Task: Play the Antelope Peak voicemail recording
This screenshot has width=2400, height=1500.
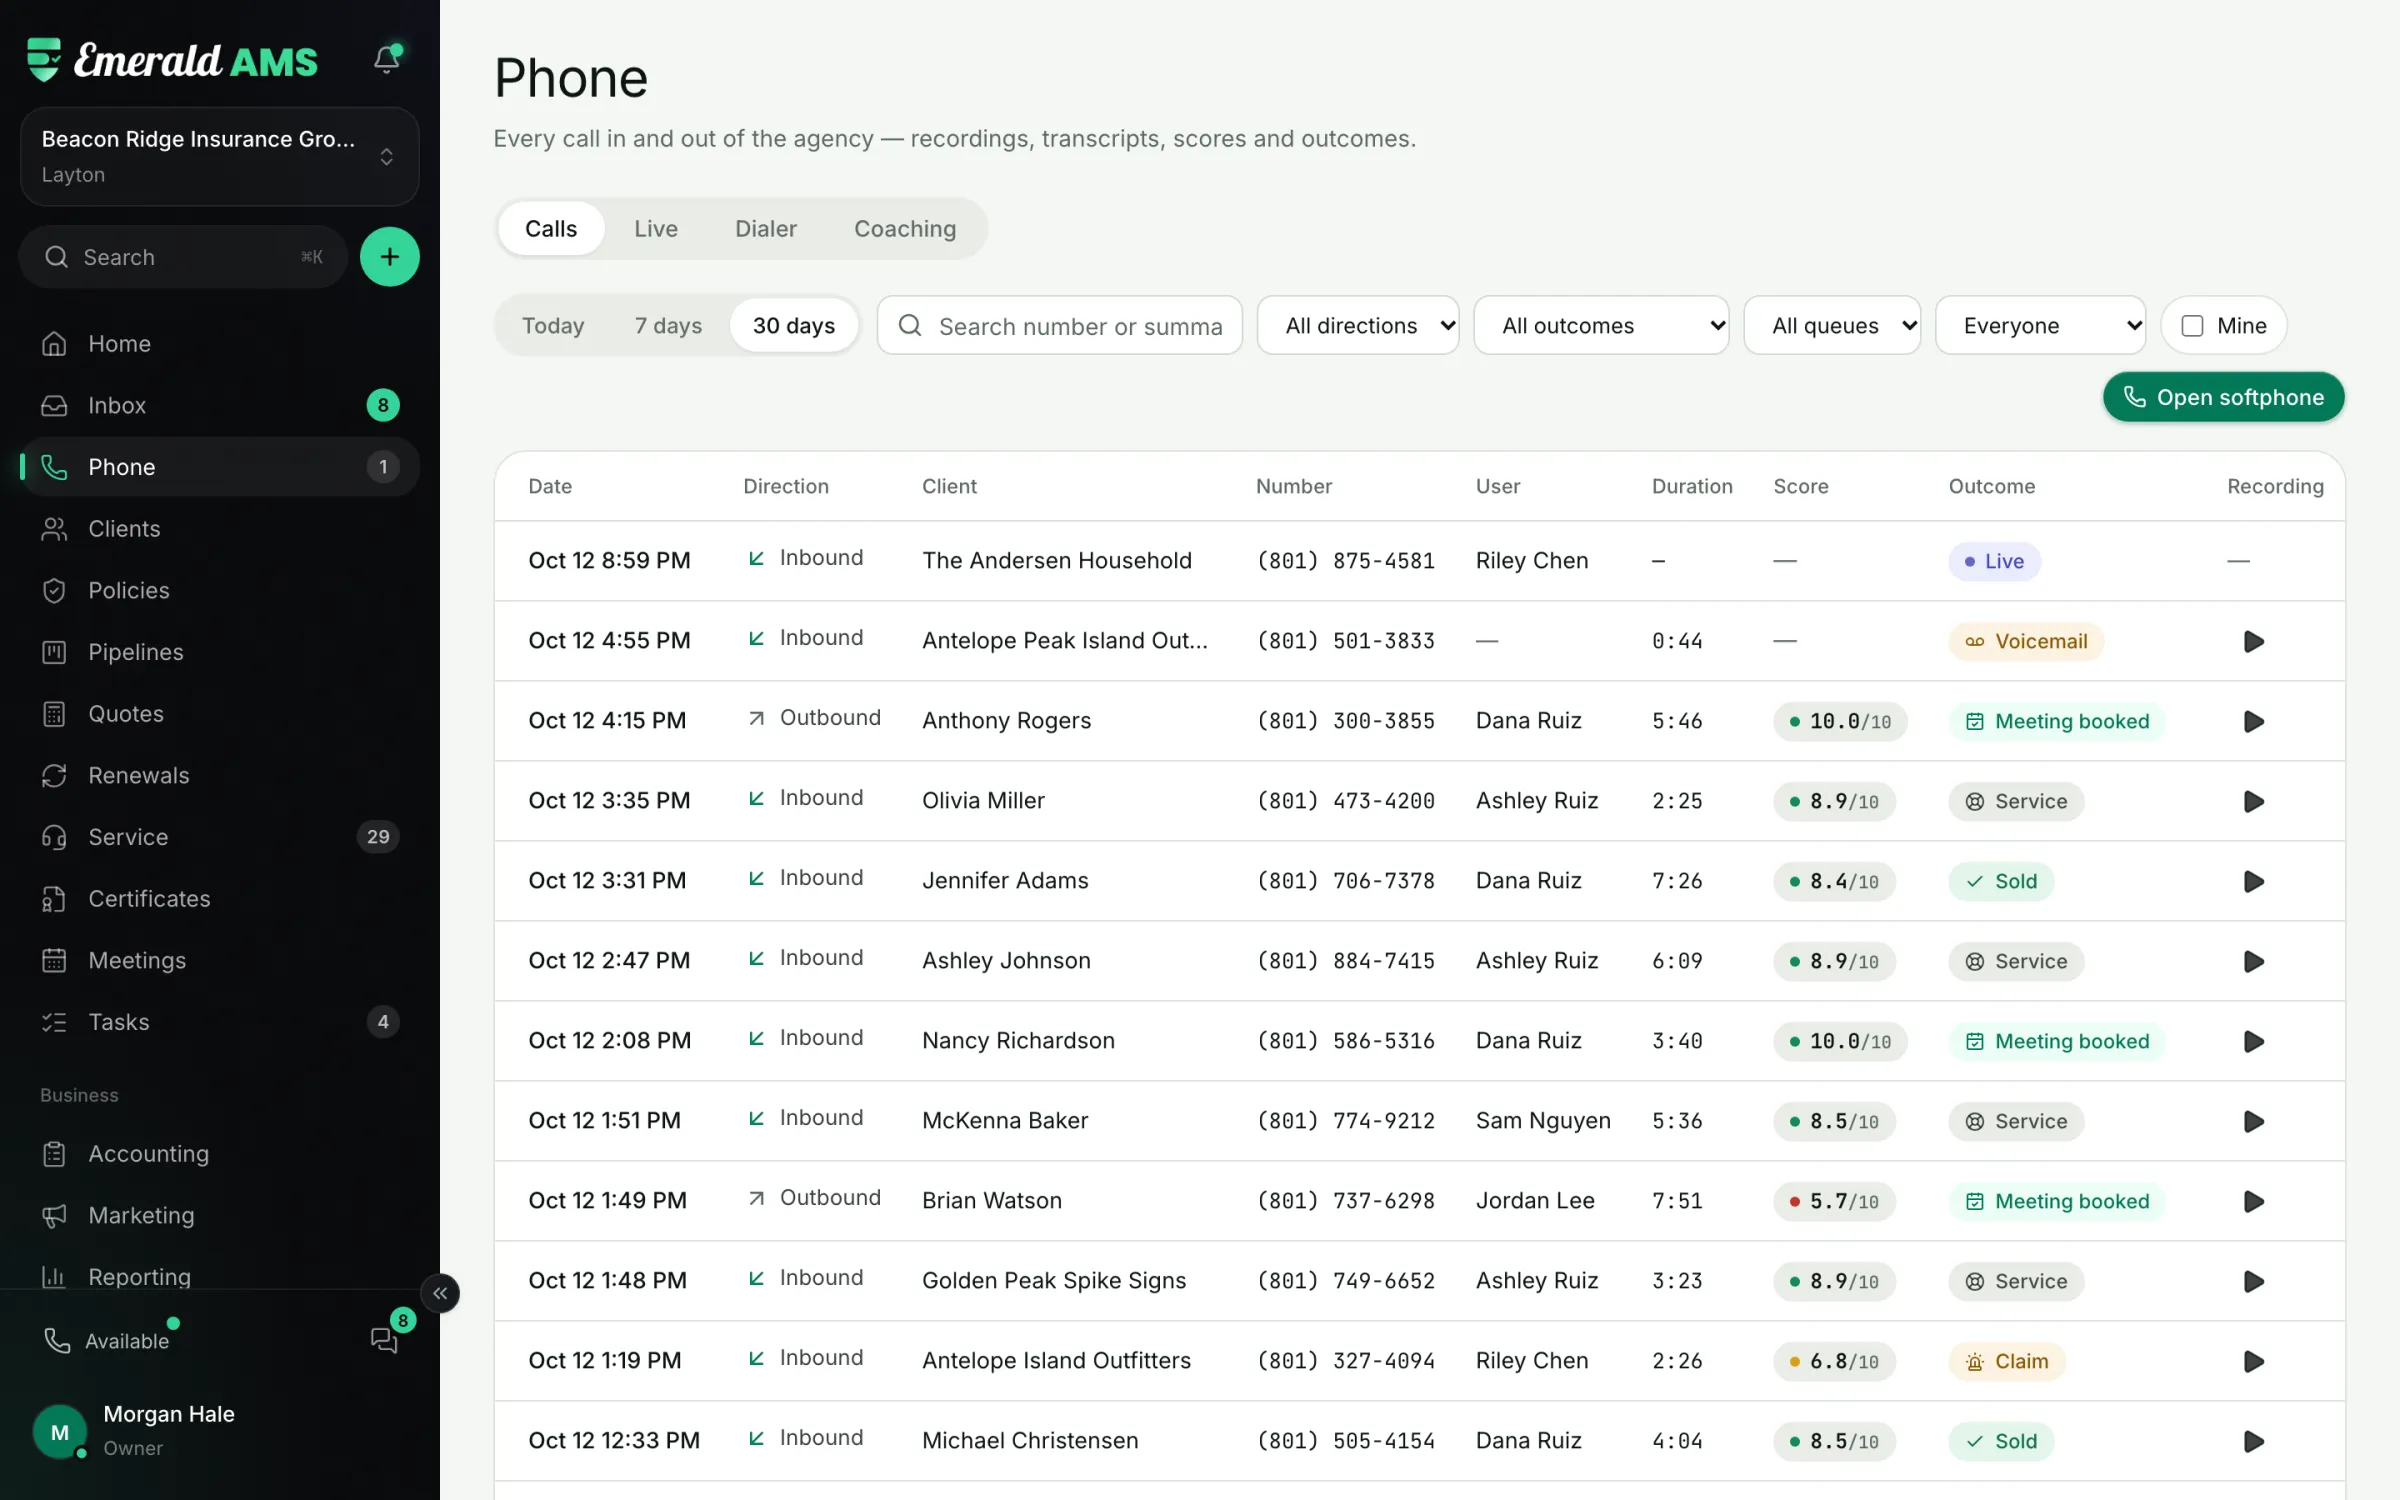Action: coord(2253,641)
